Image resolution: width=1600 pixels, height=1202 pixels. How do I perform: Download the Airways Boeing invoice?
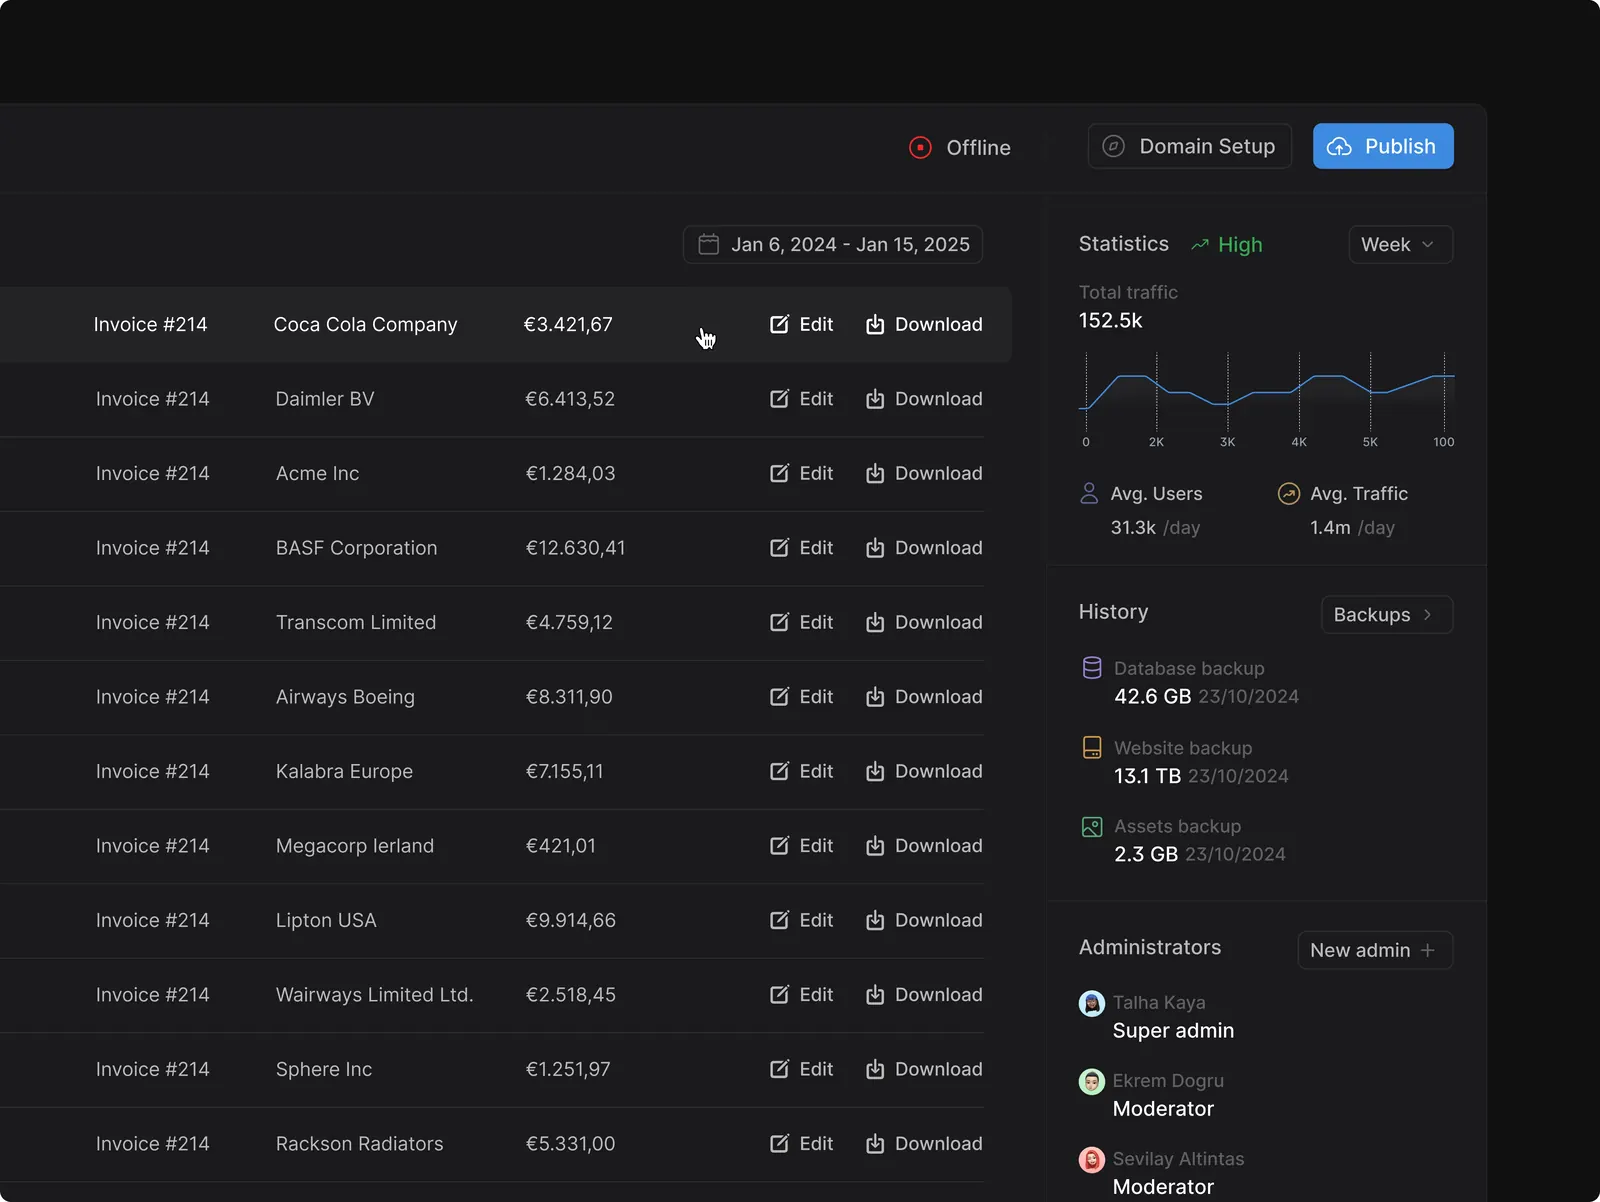coord(924,697)
